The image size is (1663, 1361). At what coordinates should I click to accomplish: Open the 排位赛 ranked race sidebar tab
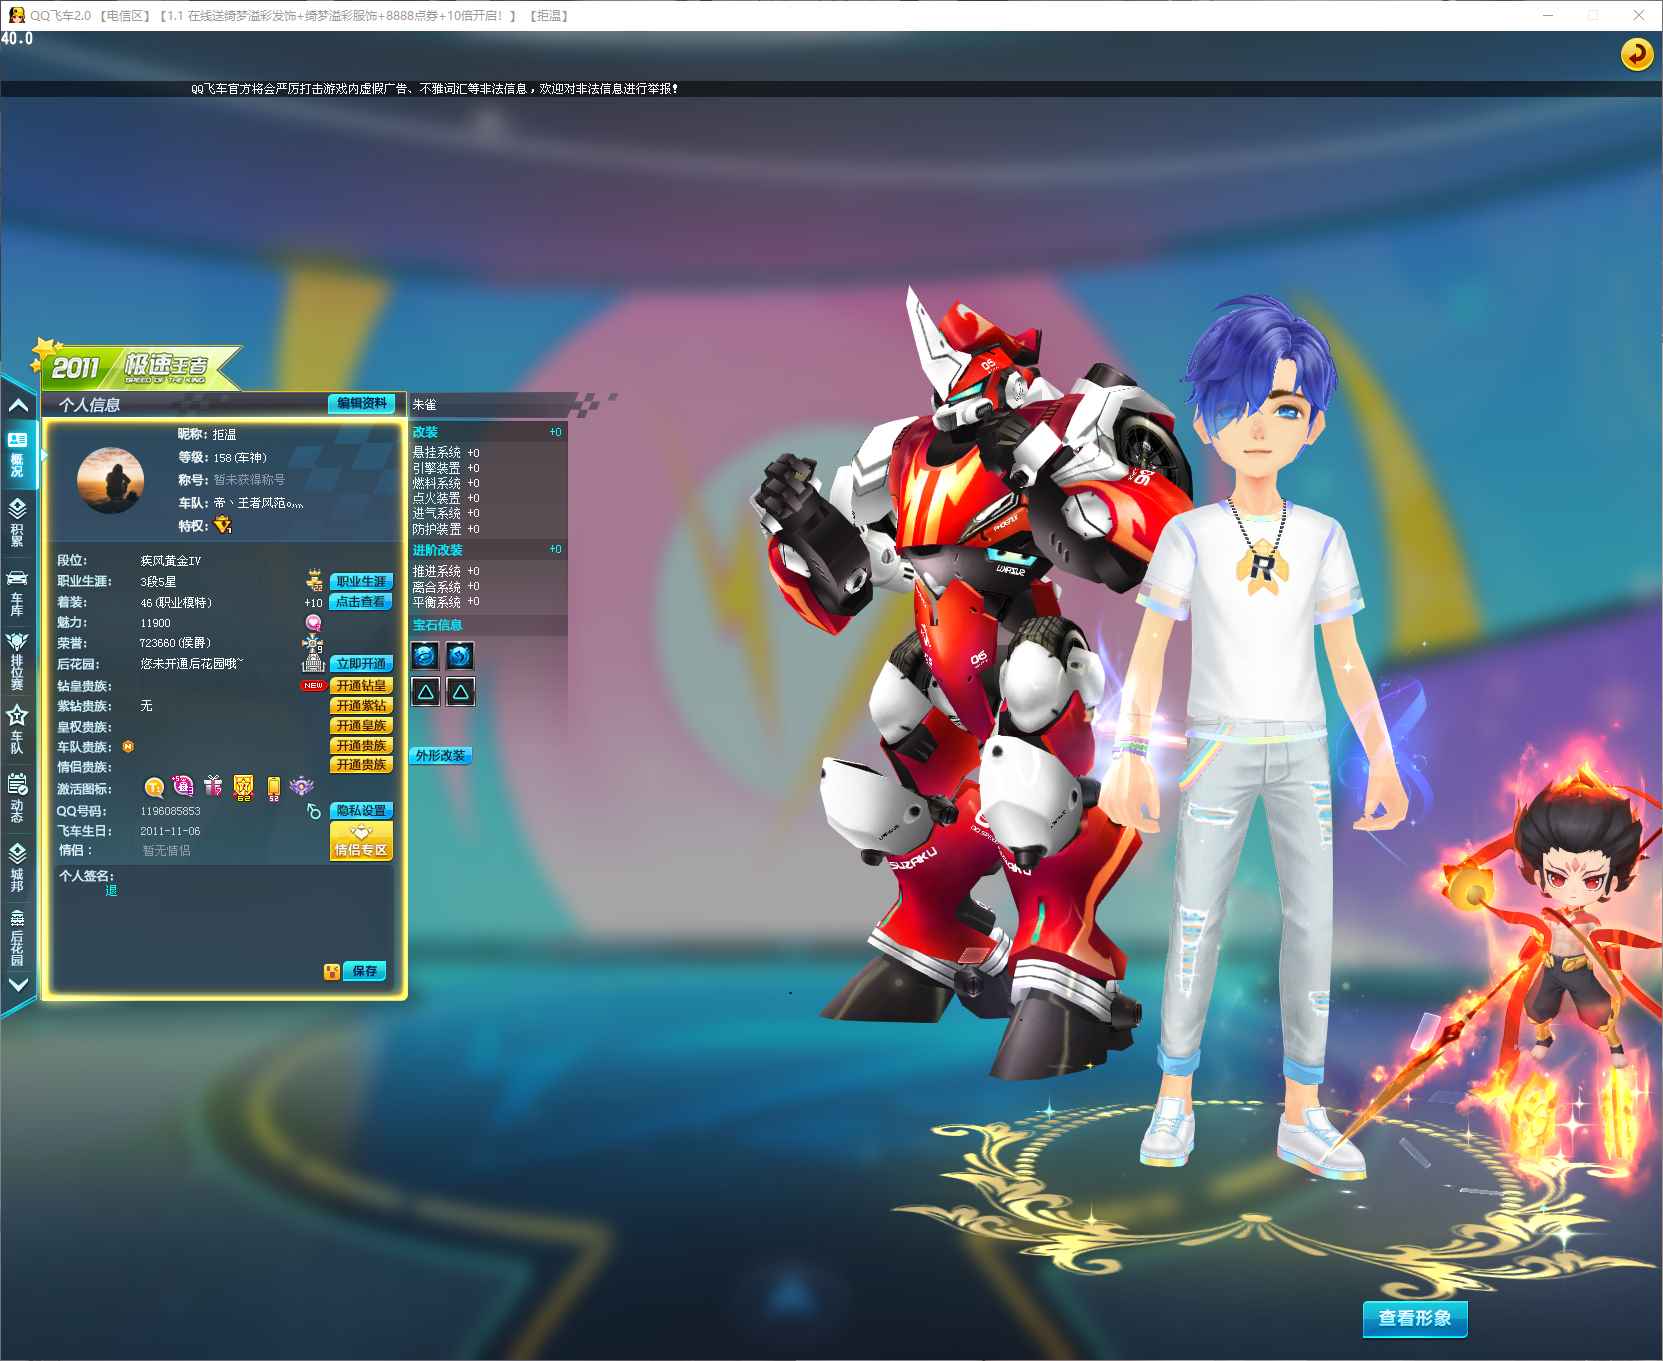(17, 662)
